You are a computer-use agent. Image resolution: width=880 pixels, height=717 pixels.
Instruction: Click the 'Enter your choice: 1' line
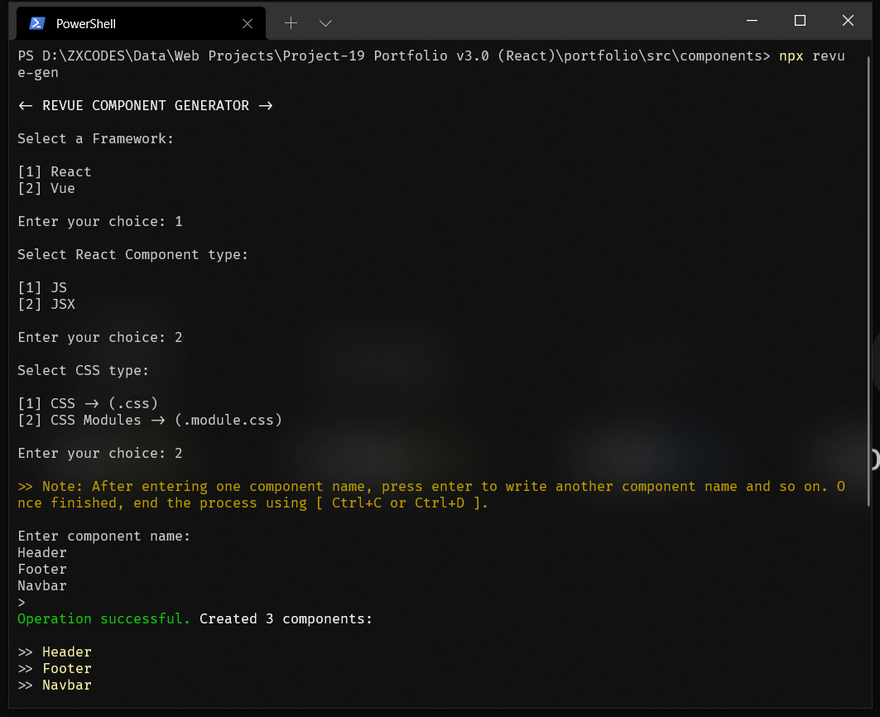tap(100, 222)
